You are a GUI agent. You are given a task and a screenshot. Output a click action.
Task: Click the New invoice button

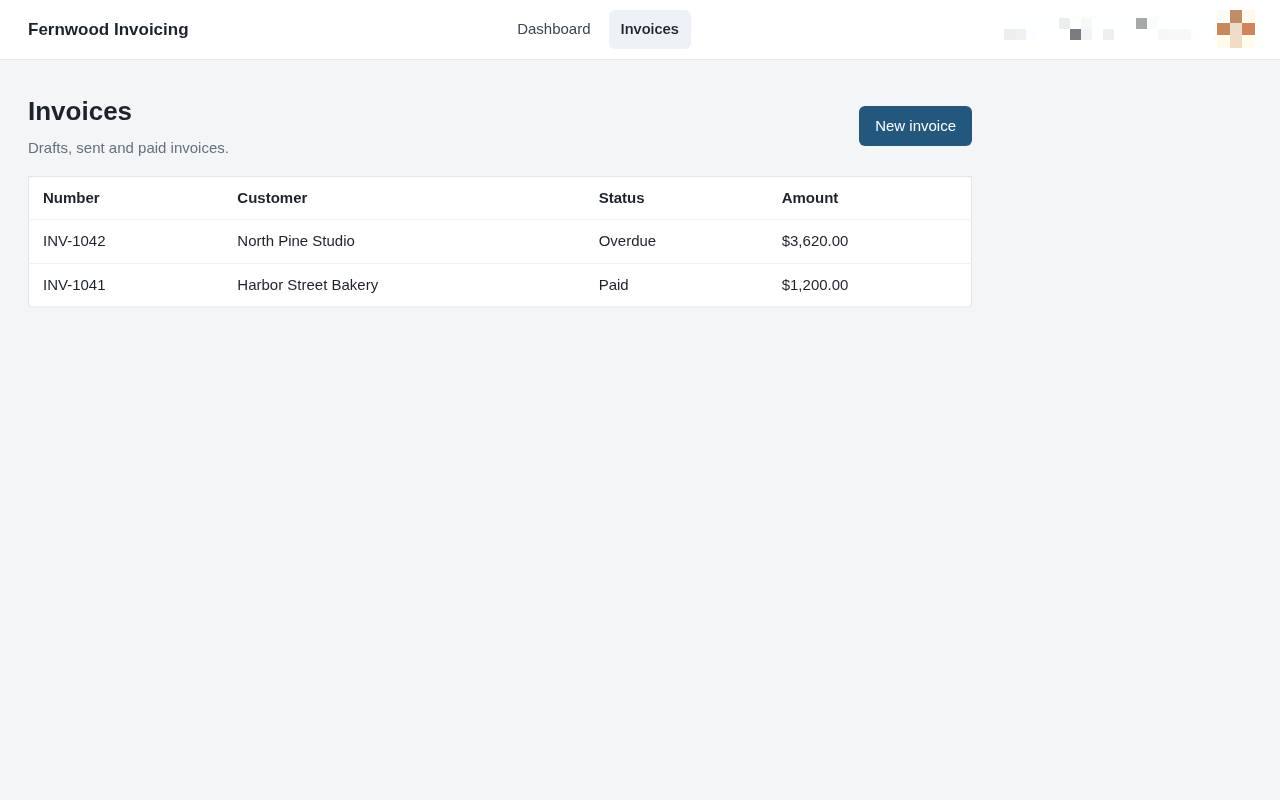915,126
